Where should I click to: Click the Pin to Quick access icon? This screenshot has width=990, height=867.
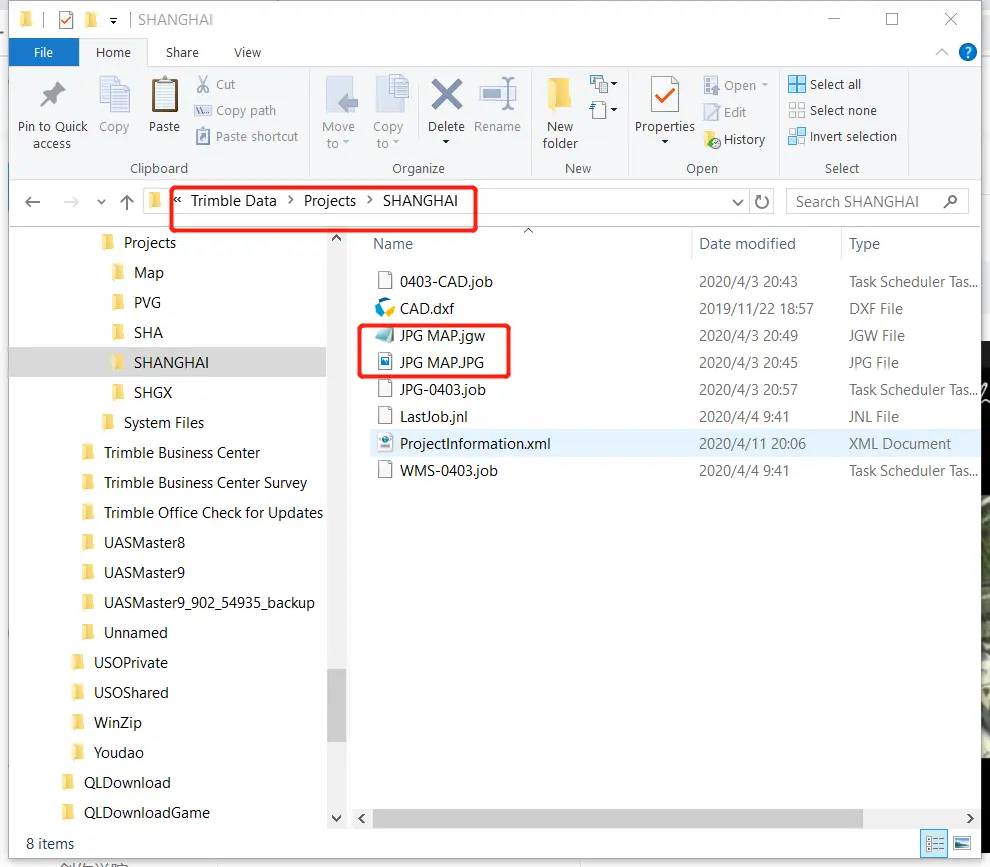[52, 95]
